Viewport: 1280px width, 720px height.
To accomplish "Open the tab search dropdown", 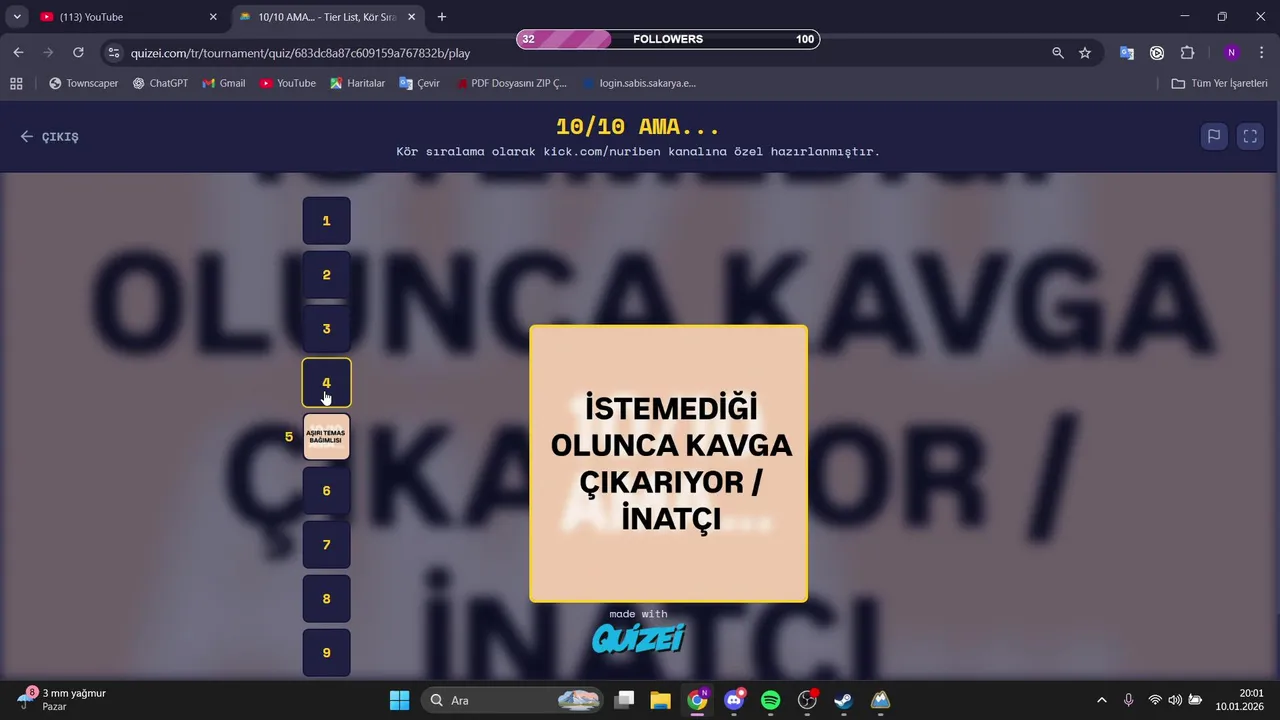I will click(x=17, y=17).
